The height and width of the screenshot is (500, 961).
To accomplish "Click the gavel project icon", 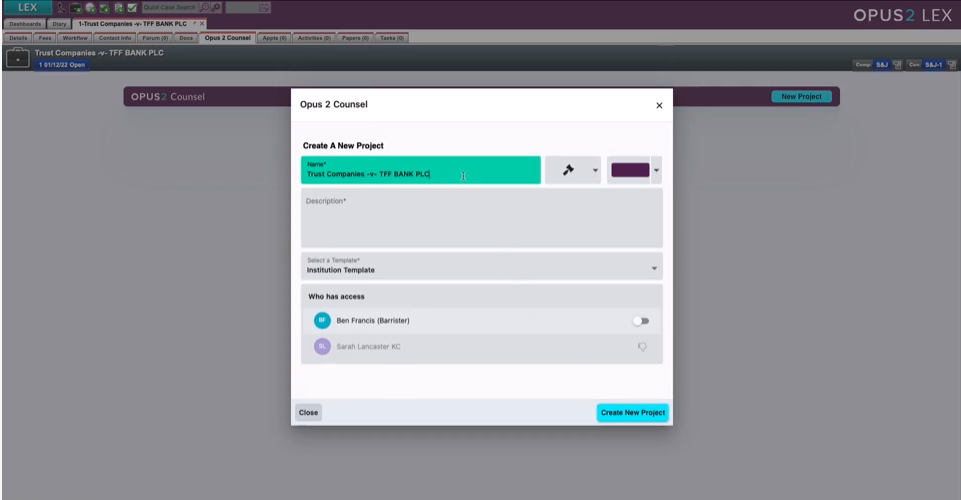I will 568,170.
